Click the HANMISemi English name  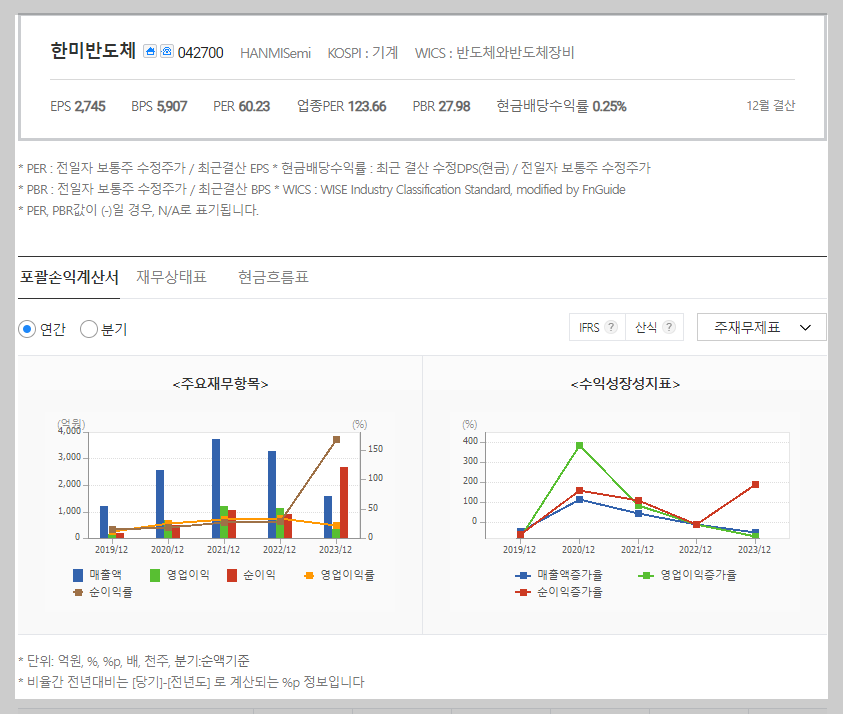pos(275,53)
